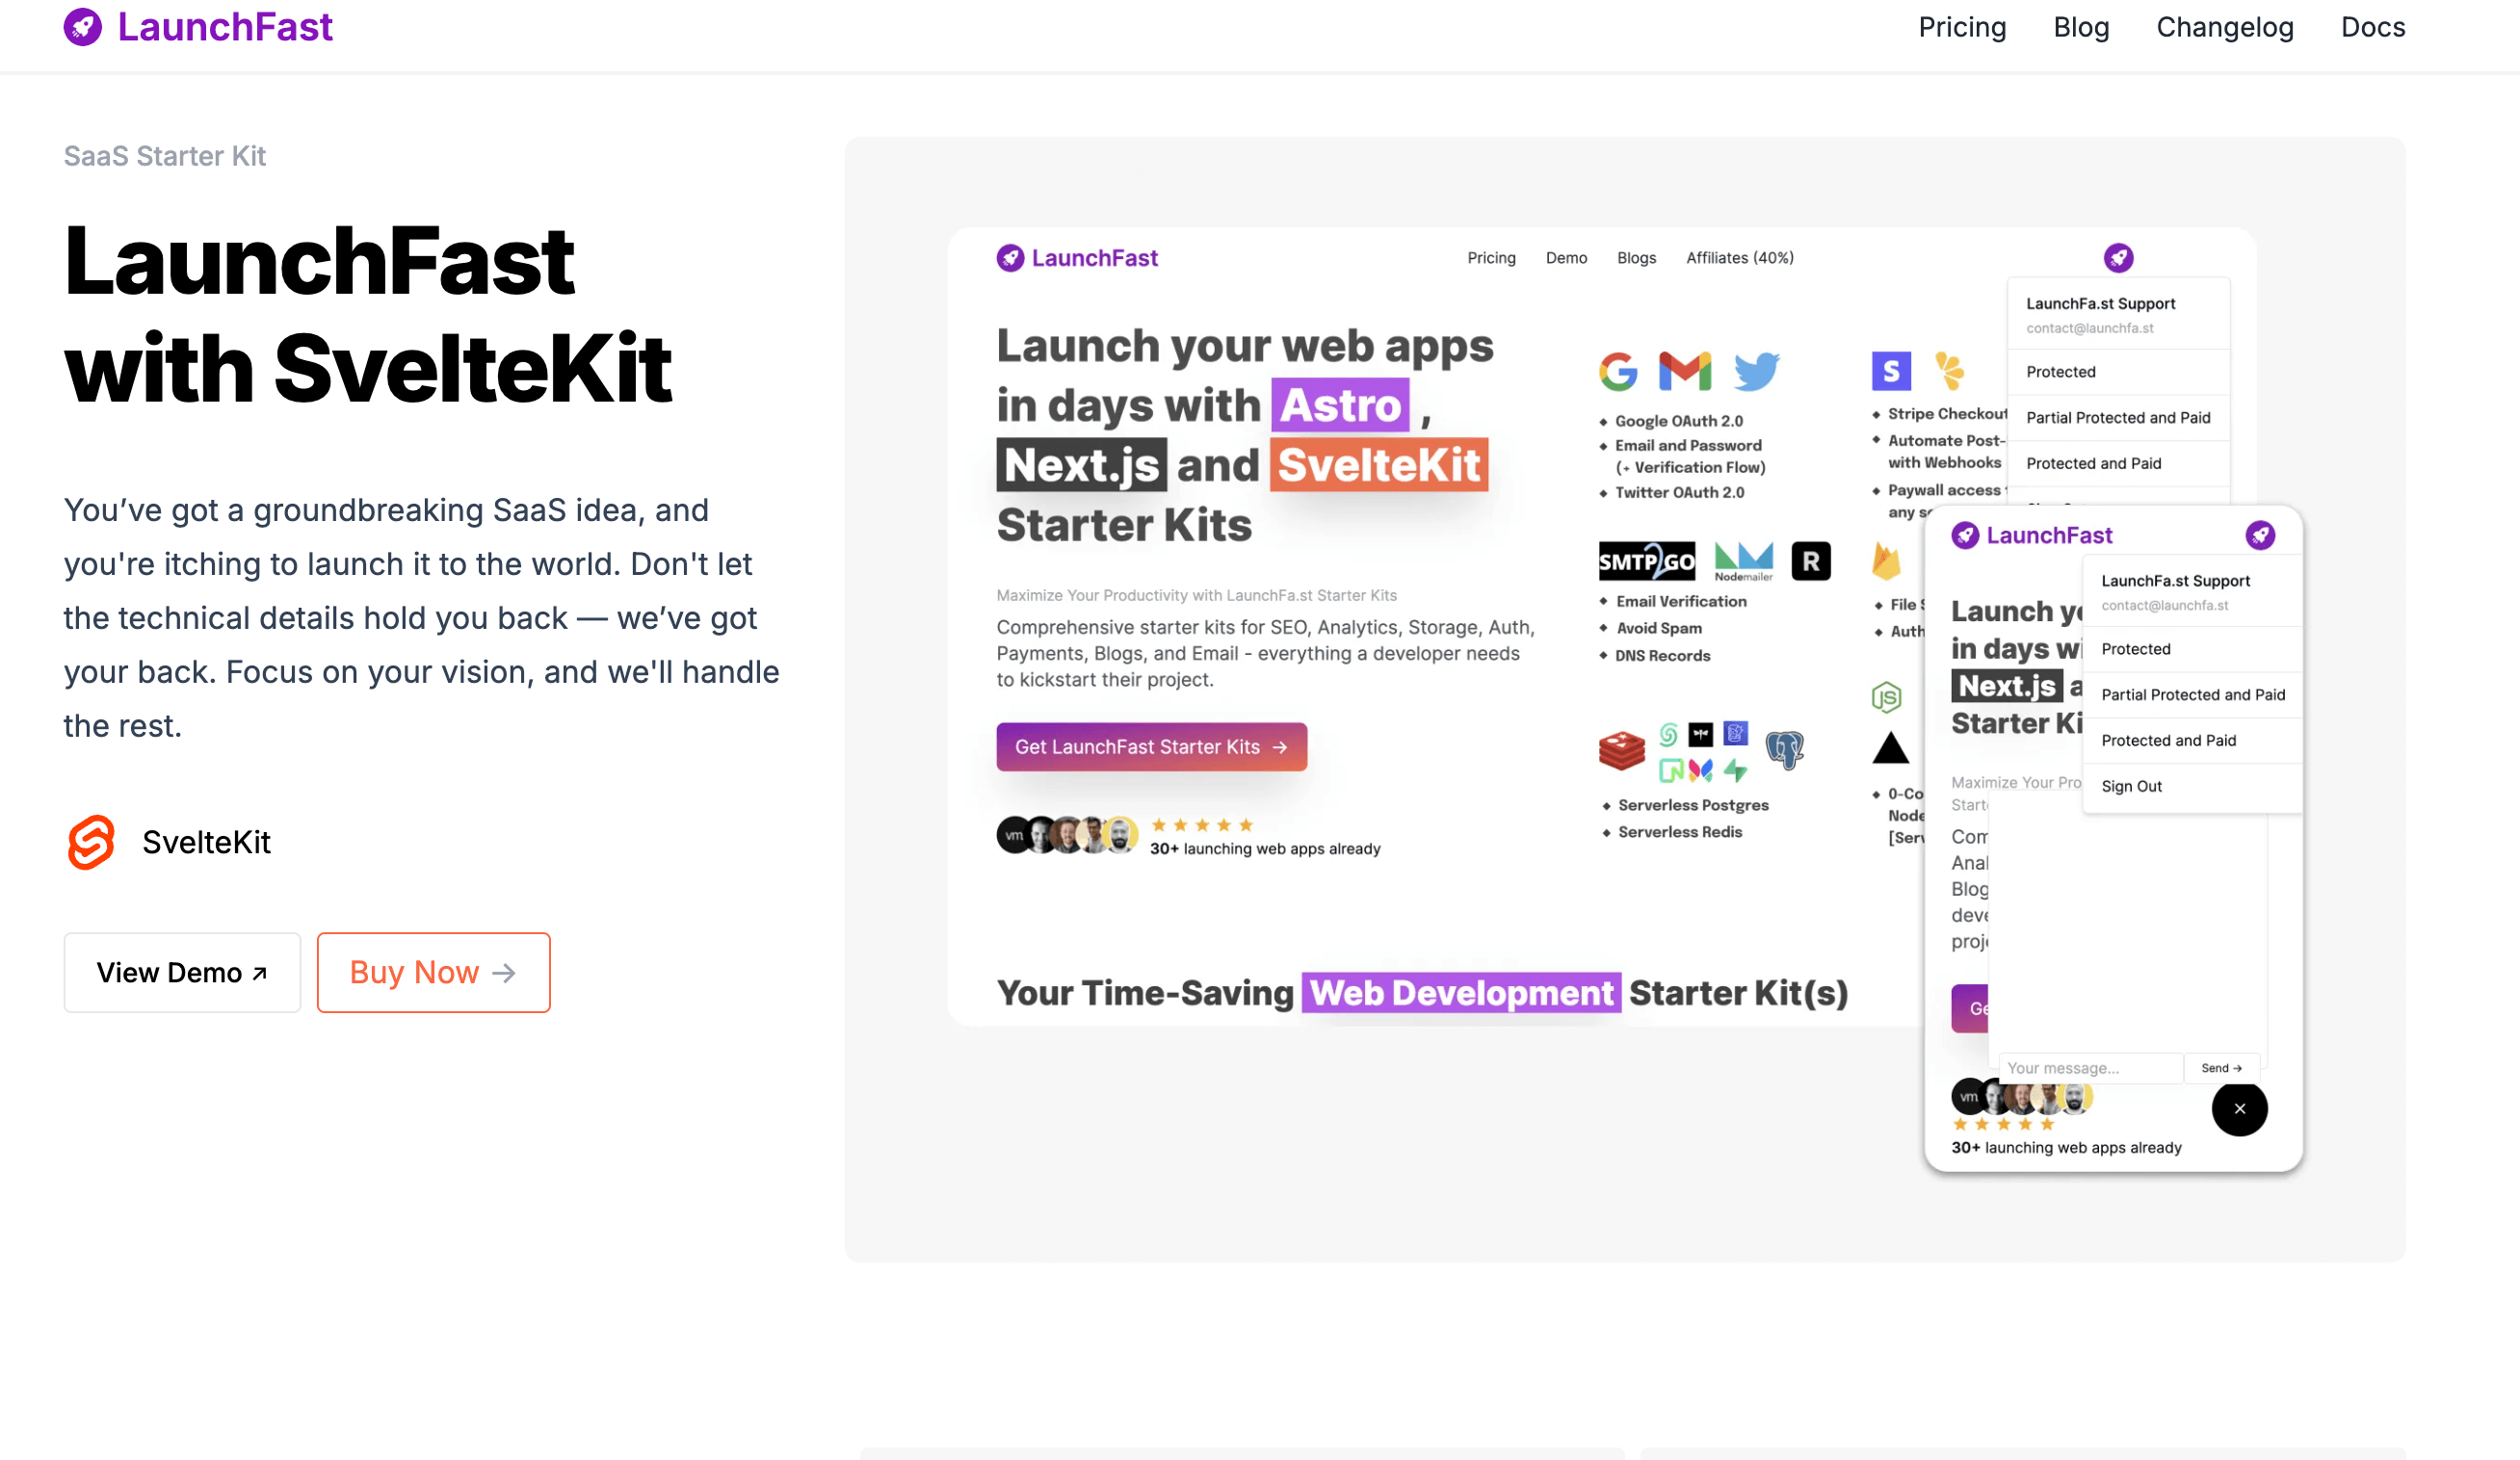Click the SMTP2GO logo in the preview
The width and height of the screenshot is (2520, 1460).
point(1647,561)
